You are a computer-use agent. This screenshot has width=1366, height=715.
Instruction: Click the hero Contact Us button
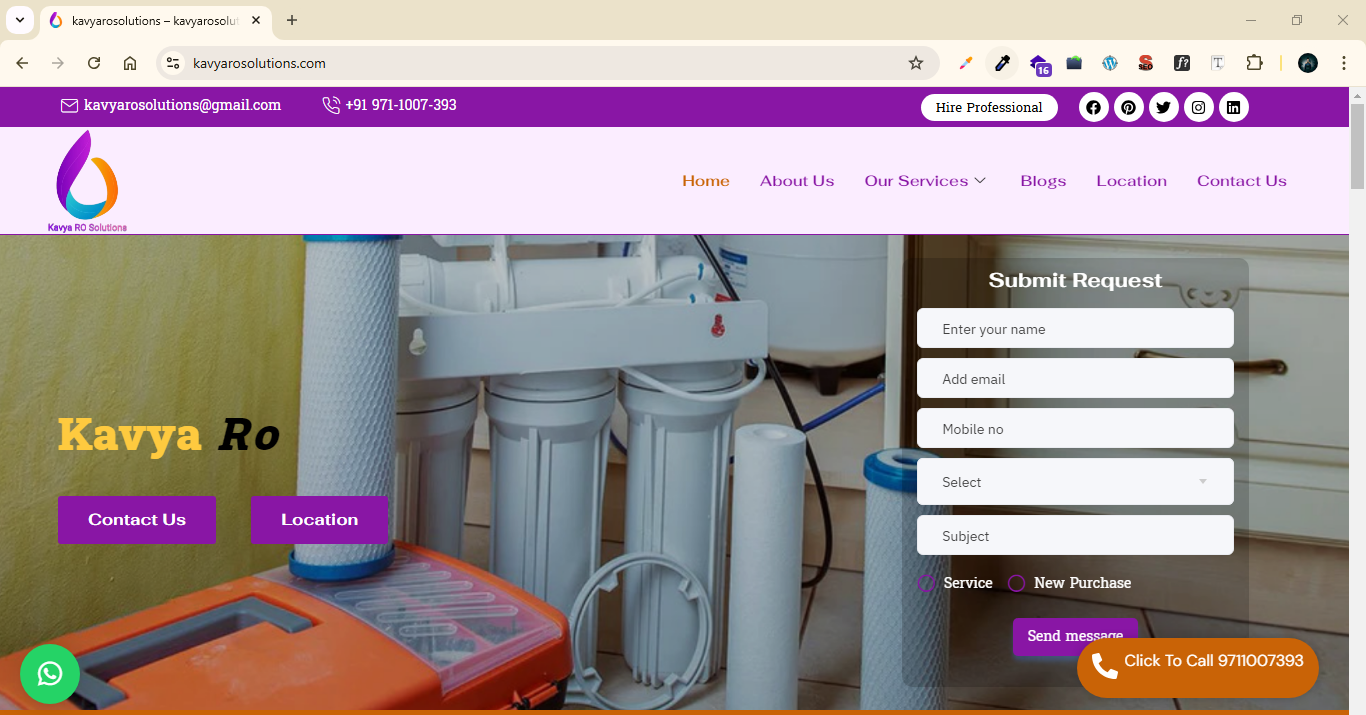137,520
